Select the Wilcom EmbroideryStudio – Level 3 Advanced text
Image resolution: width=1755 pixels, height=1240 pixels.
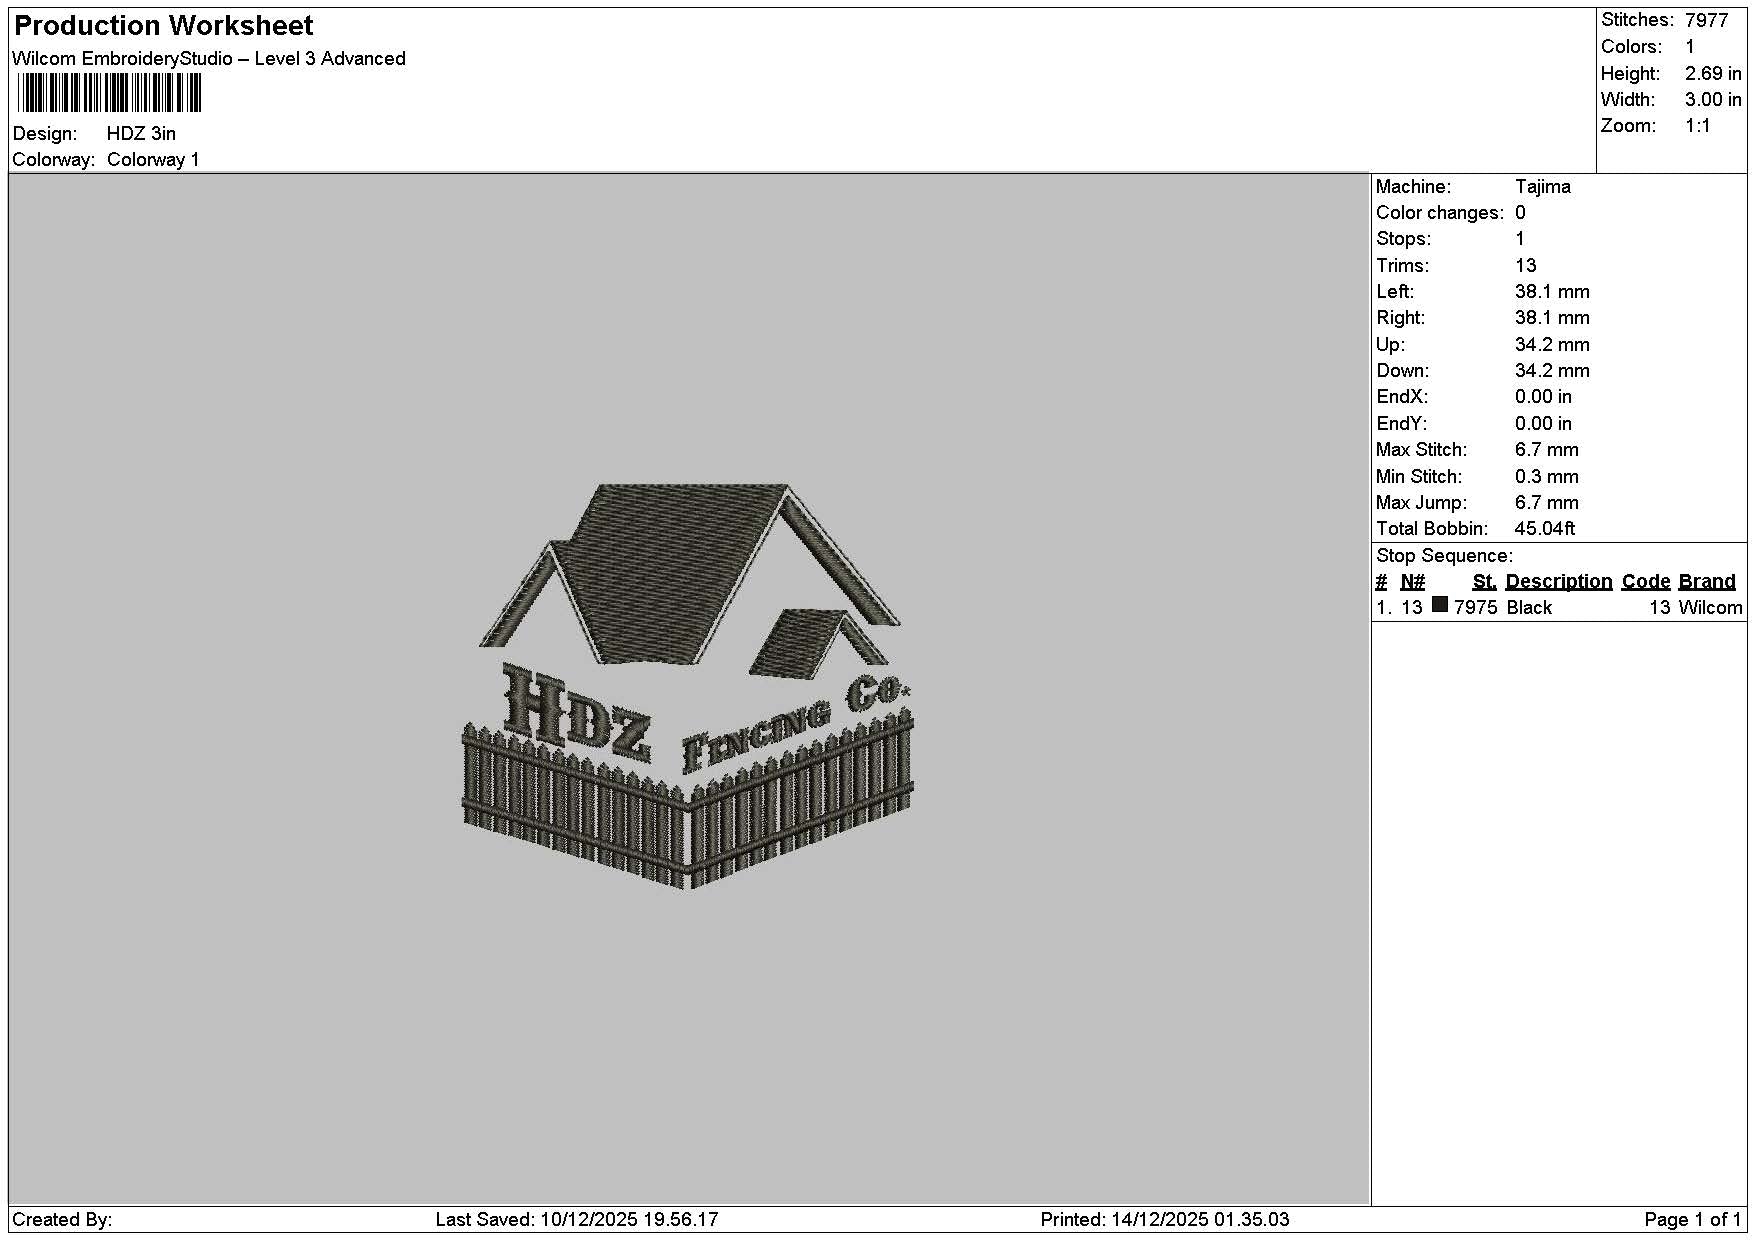point(209,59)
